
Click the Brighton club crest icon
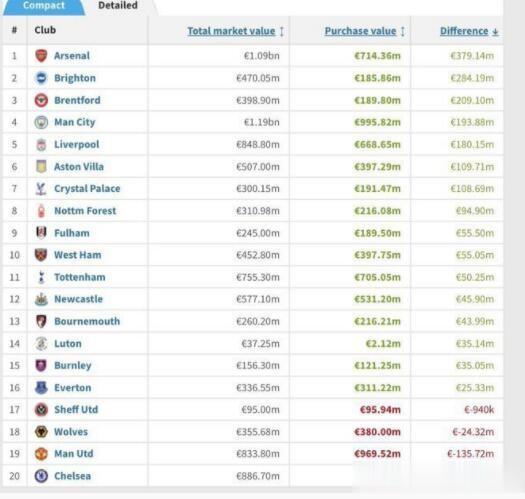coord(41,78)
